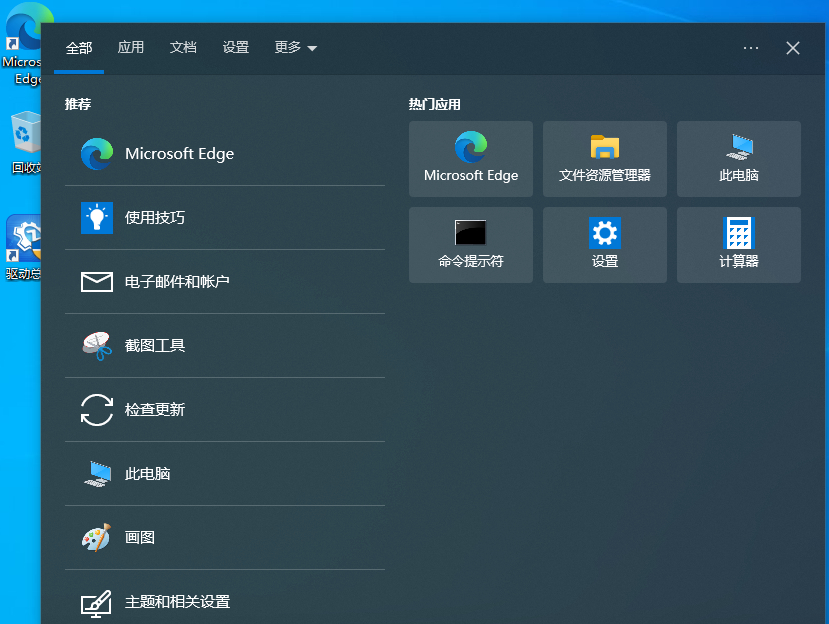Launch 文件资源管理器 from hot apps
The image size is (829, 624).
604,158
